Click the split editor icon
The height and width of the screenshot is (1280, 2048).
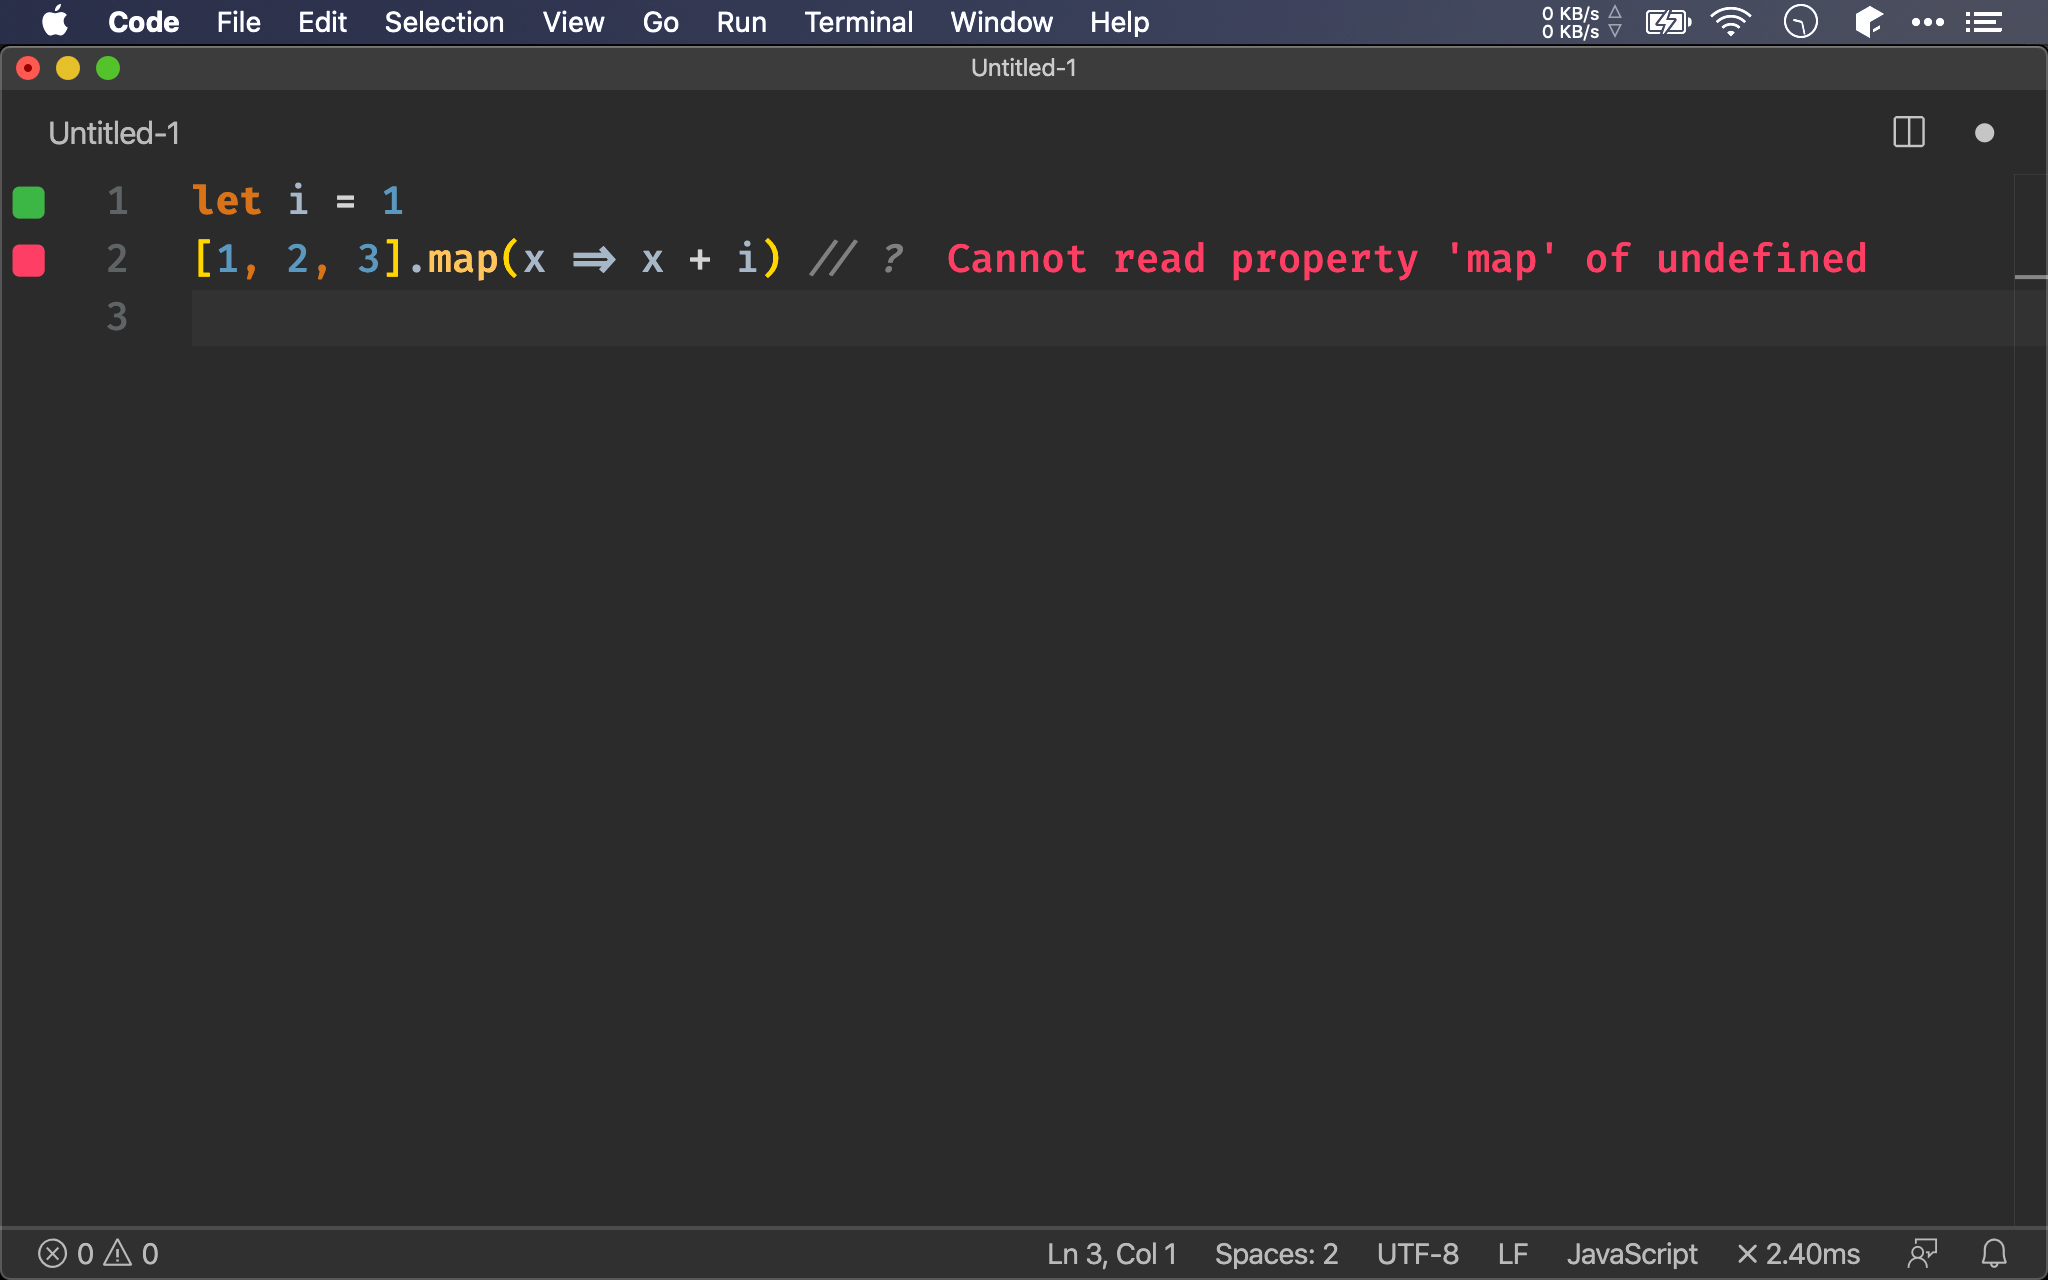pos(1909,134)
